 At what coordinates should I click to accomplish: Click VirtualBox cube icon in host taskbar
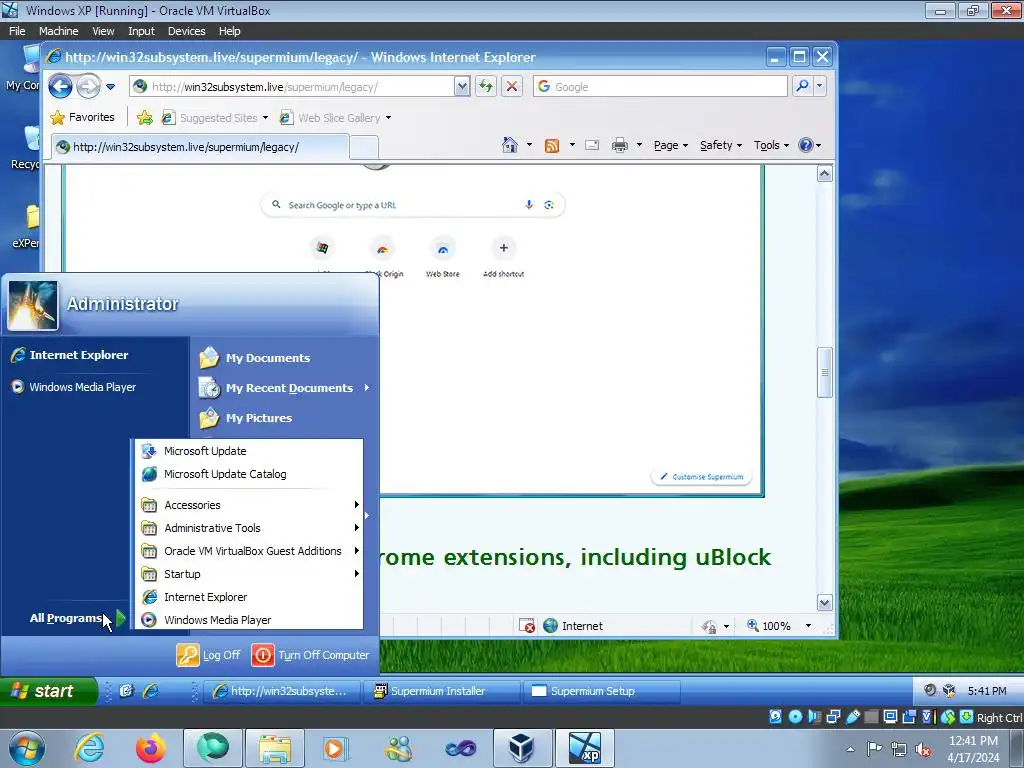(x=521, y=748)
